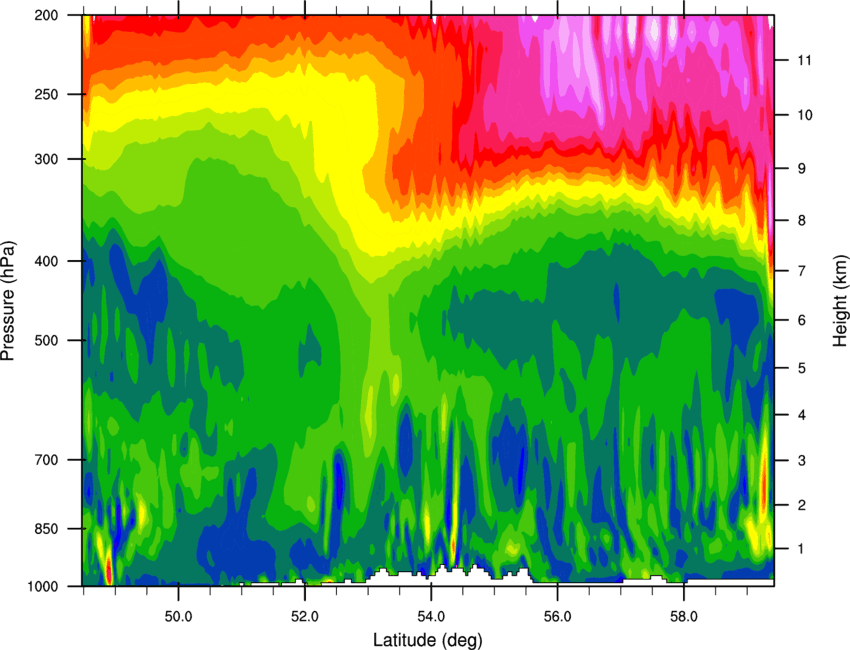Click the 'Height (km)' axis title

click(x=841, y=301)
